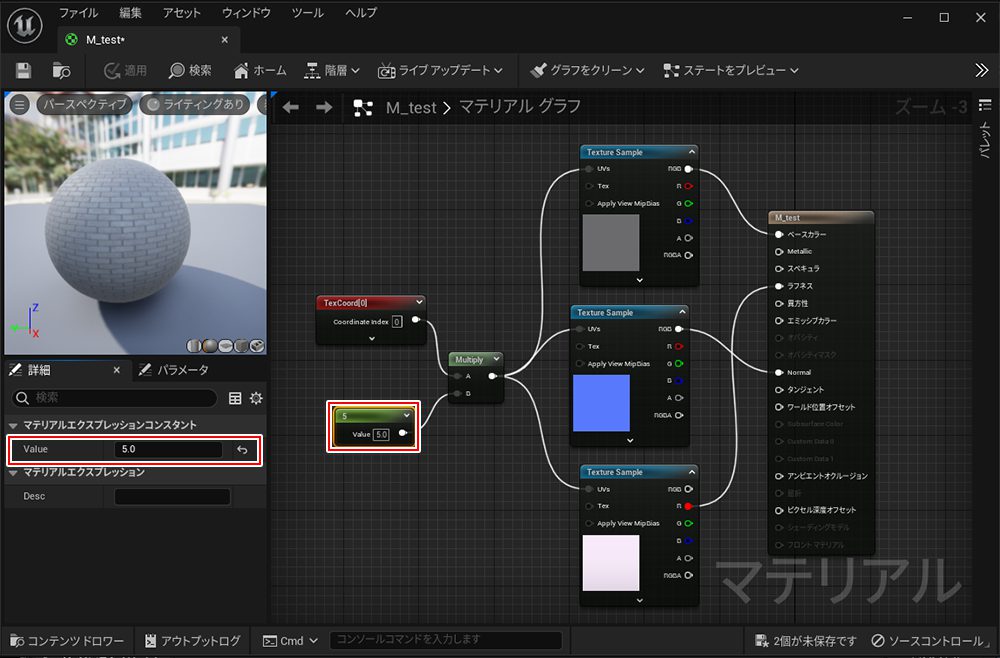Open the Window menu
Viewport: 1000px width, 658px height.
(245, 13)
